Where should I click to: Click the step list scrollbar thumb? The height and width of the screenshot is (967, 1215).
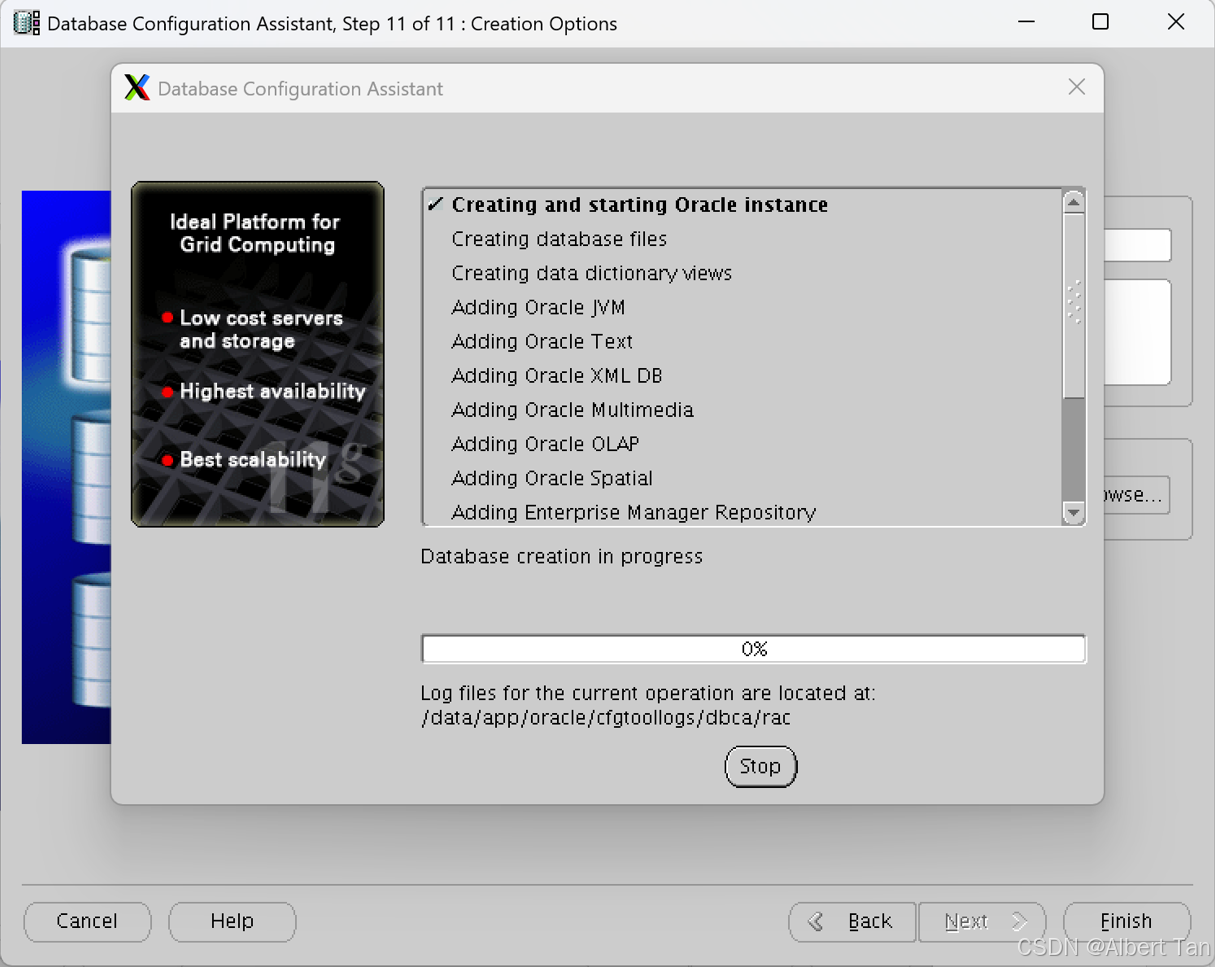click(1074, 305)
